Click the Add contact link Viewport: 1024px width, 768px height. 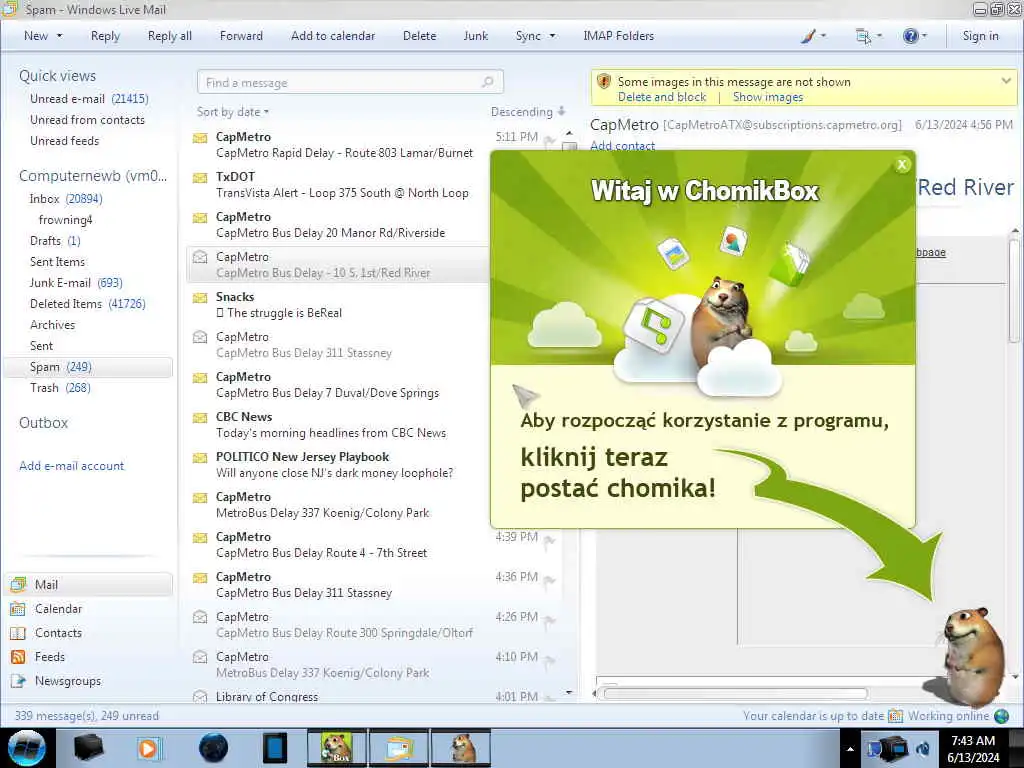(x=622, y=145)
